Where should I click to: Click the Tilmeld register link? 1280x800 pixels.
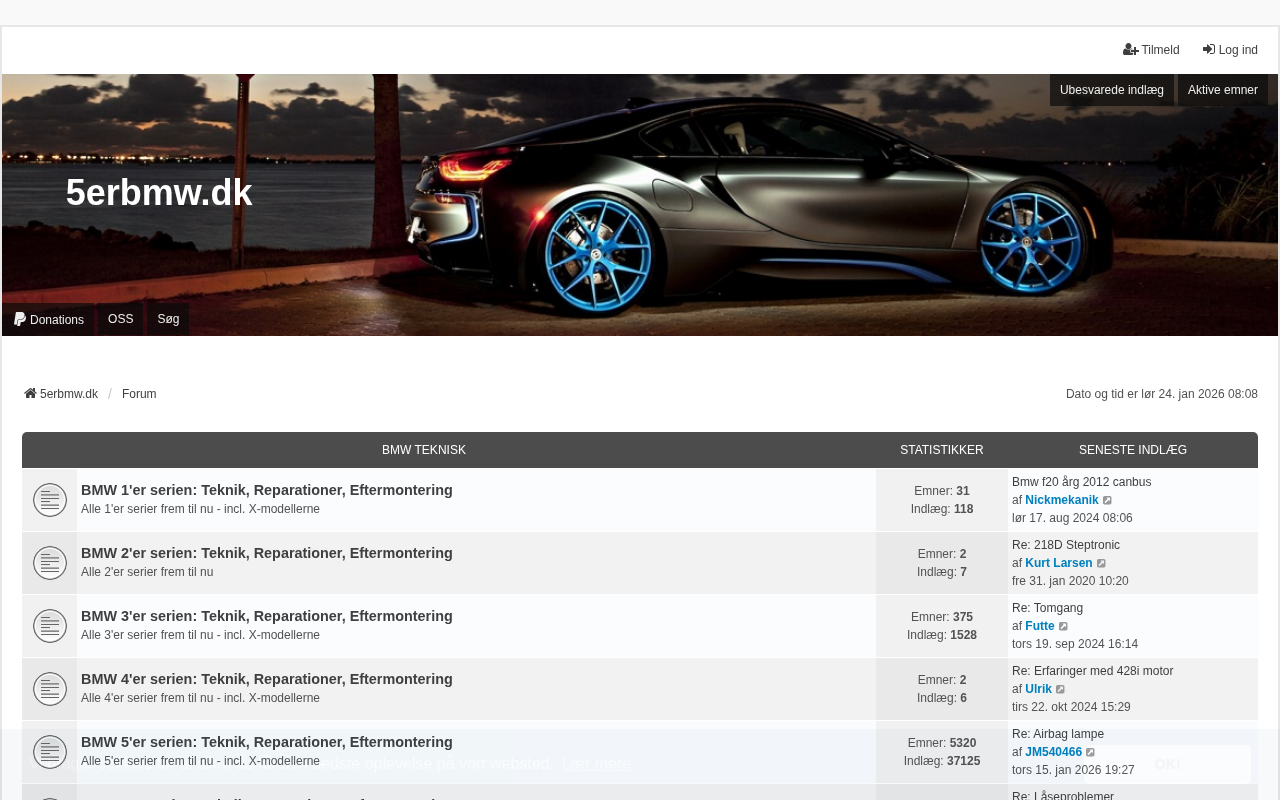pos(1151,50)
